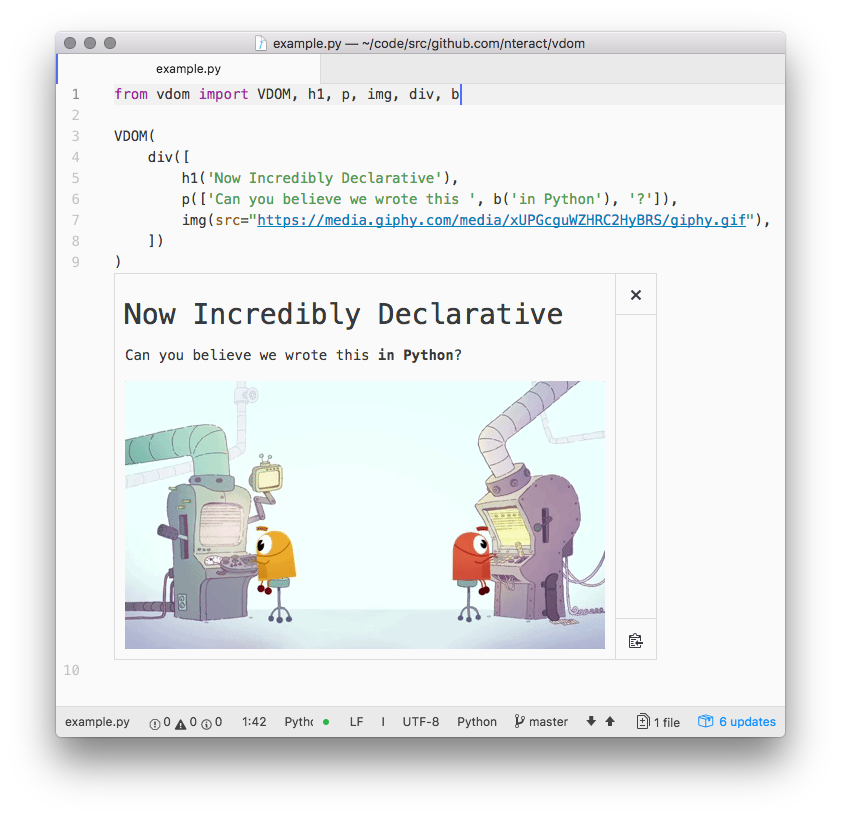Open cursor position 1:42 in status bar
The height and width of the screenshot is (817, 841).
(x=254, y=722)
